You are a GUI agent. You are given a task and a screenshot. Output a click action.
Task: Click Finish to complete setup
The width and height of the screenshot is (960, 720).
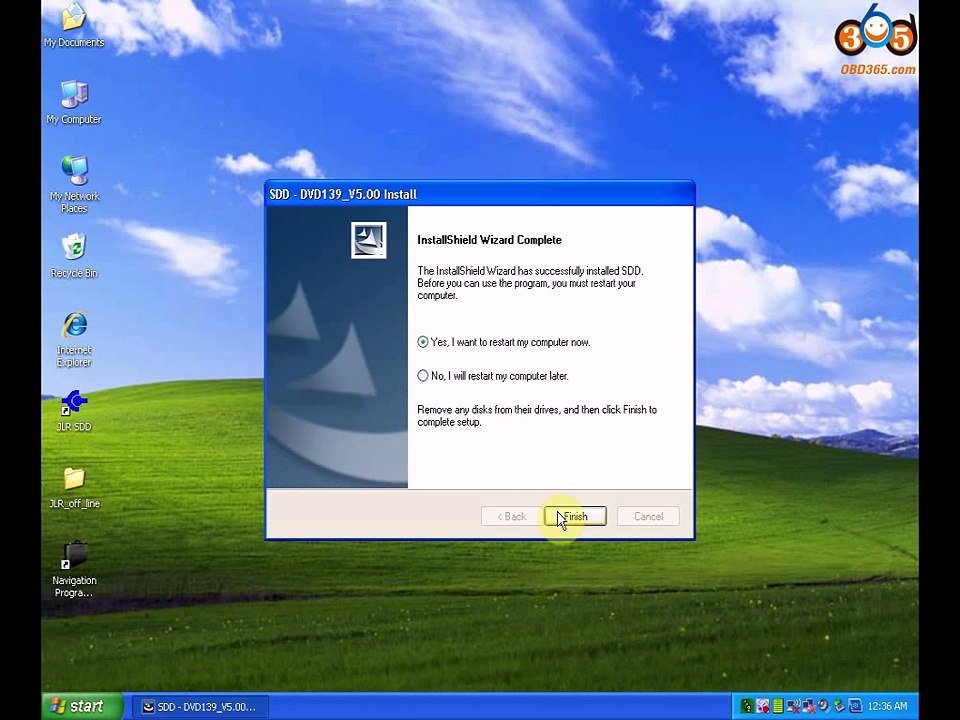click(576, 516)
